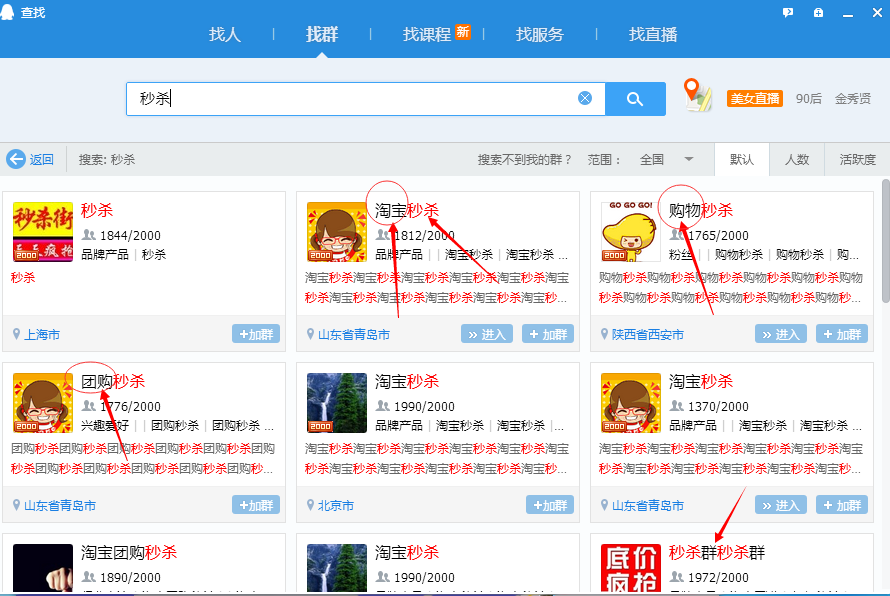The image size is (890, 596).
Task: Open the feedback speech-bubble icon in title bar
Action: (x=788, y=12)
